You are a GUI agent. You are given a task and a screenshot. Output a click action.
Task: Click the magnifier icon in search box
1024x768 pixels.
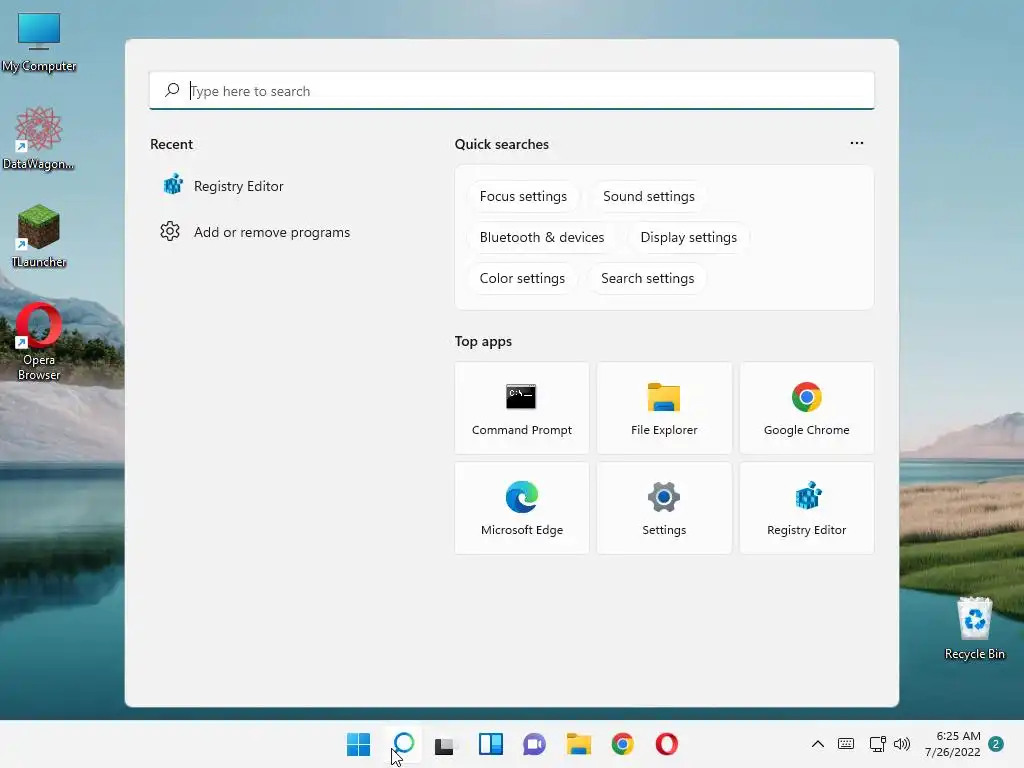172,90
